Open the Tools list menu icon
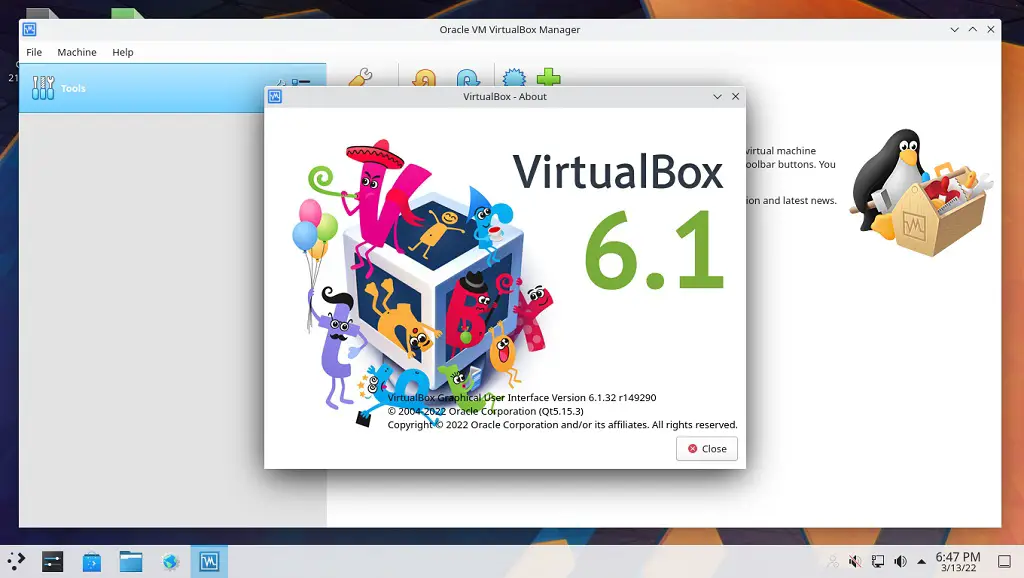The height and width of the screenshot is (578, 1024). [301, 82]
